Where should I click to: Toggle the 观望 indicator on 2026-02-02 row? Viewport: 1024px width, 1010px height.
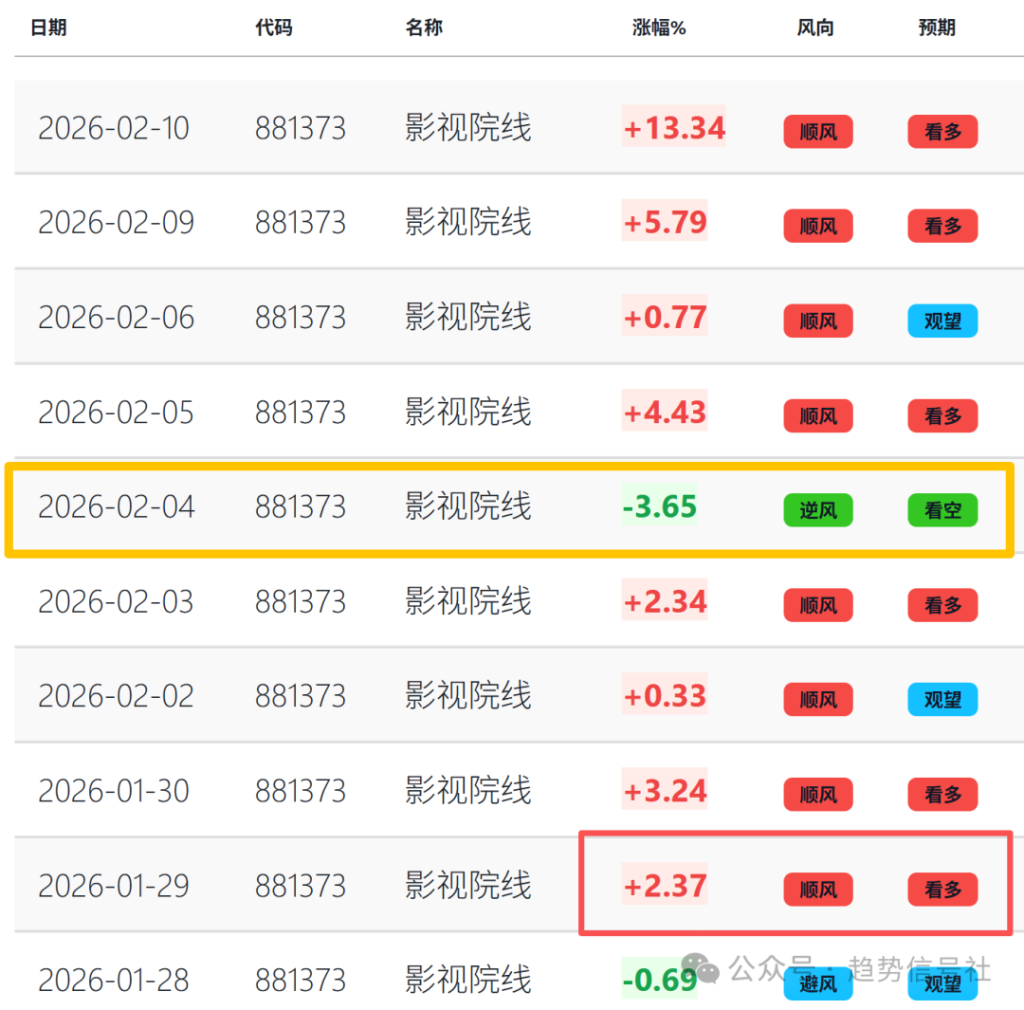pyautogui.click(x=941, y=700)
